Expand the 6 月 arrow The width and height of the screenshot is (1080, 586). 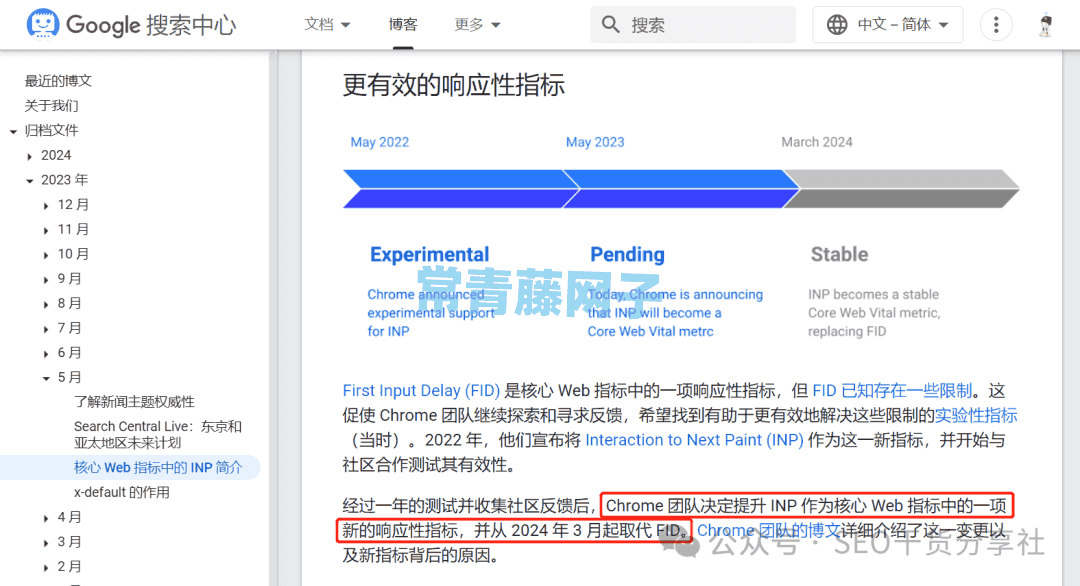tap(46, 353)
